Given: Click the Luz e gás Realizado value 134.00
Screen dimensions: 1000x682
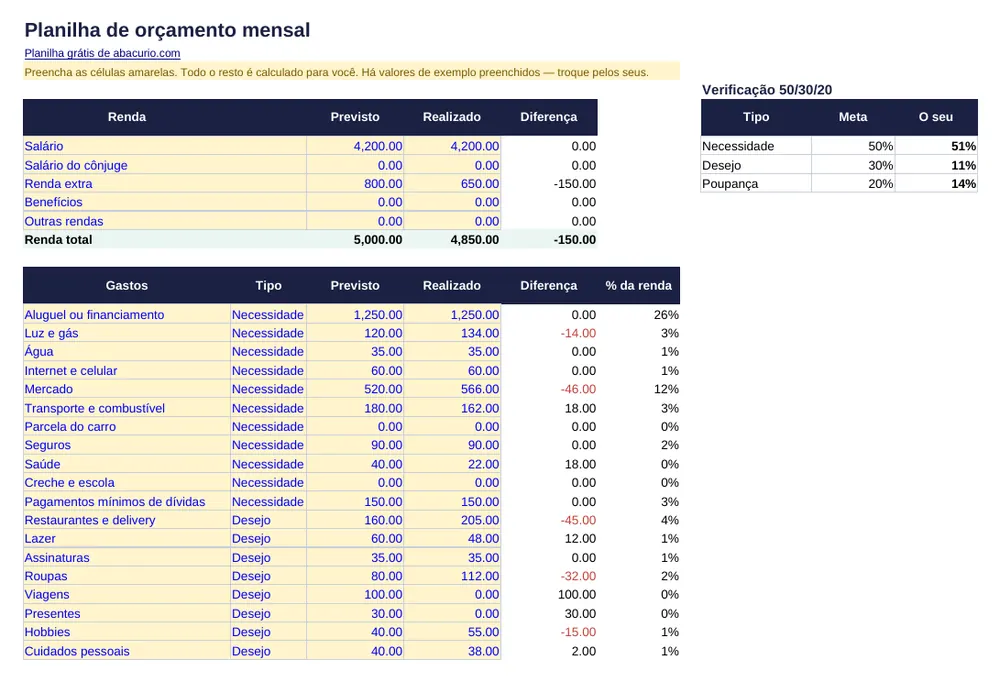Looking at the screenshot, I should [480, 333].
